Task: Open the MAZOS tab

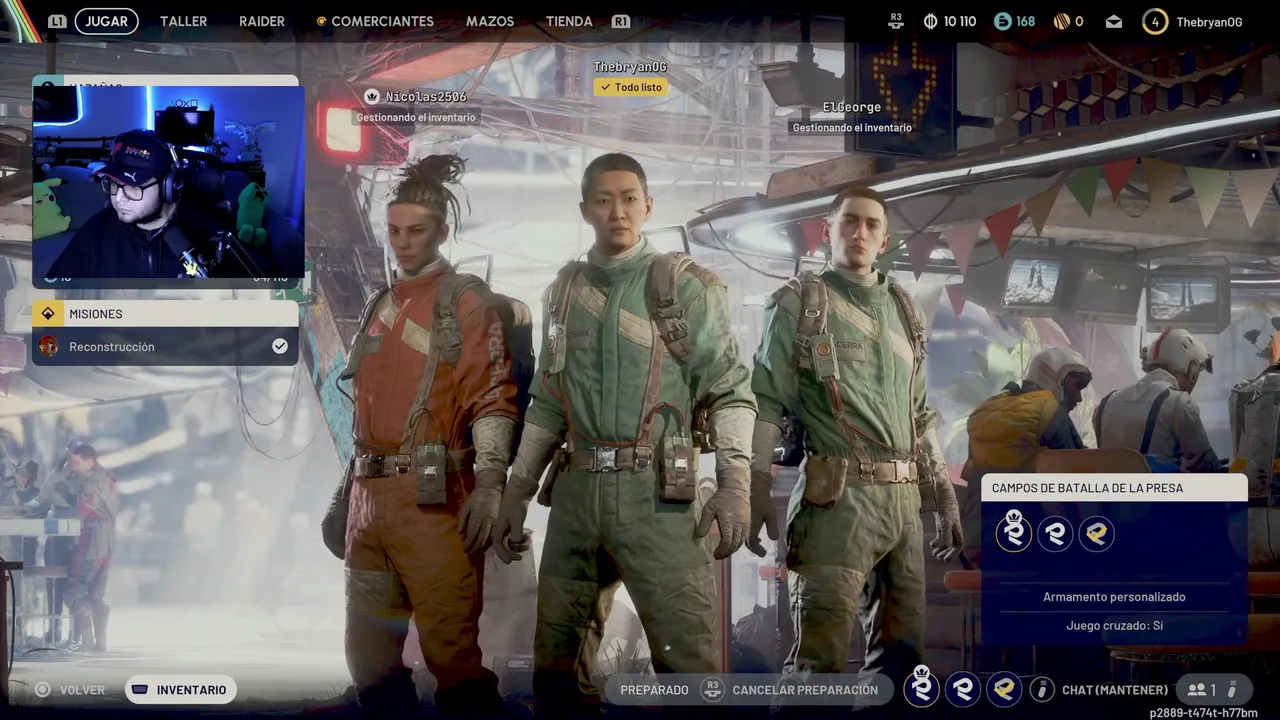Action: [x=490, y=21]
